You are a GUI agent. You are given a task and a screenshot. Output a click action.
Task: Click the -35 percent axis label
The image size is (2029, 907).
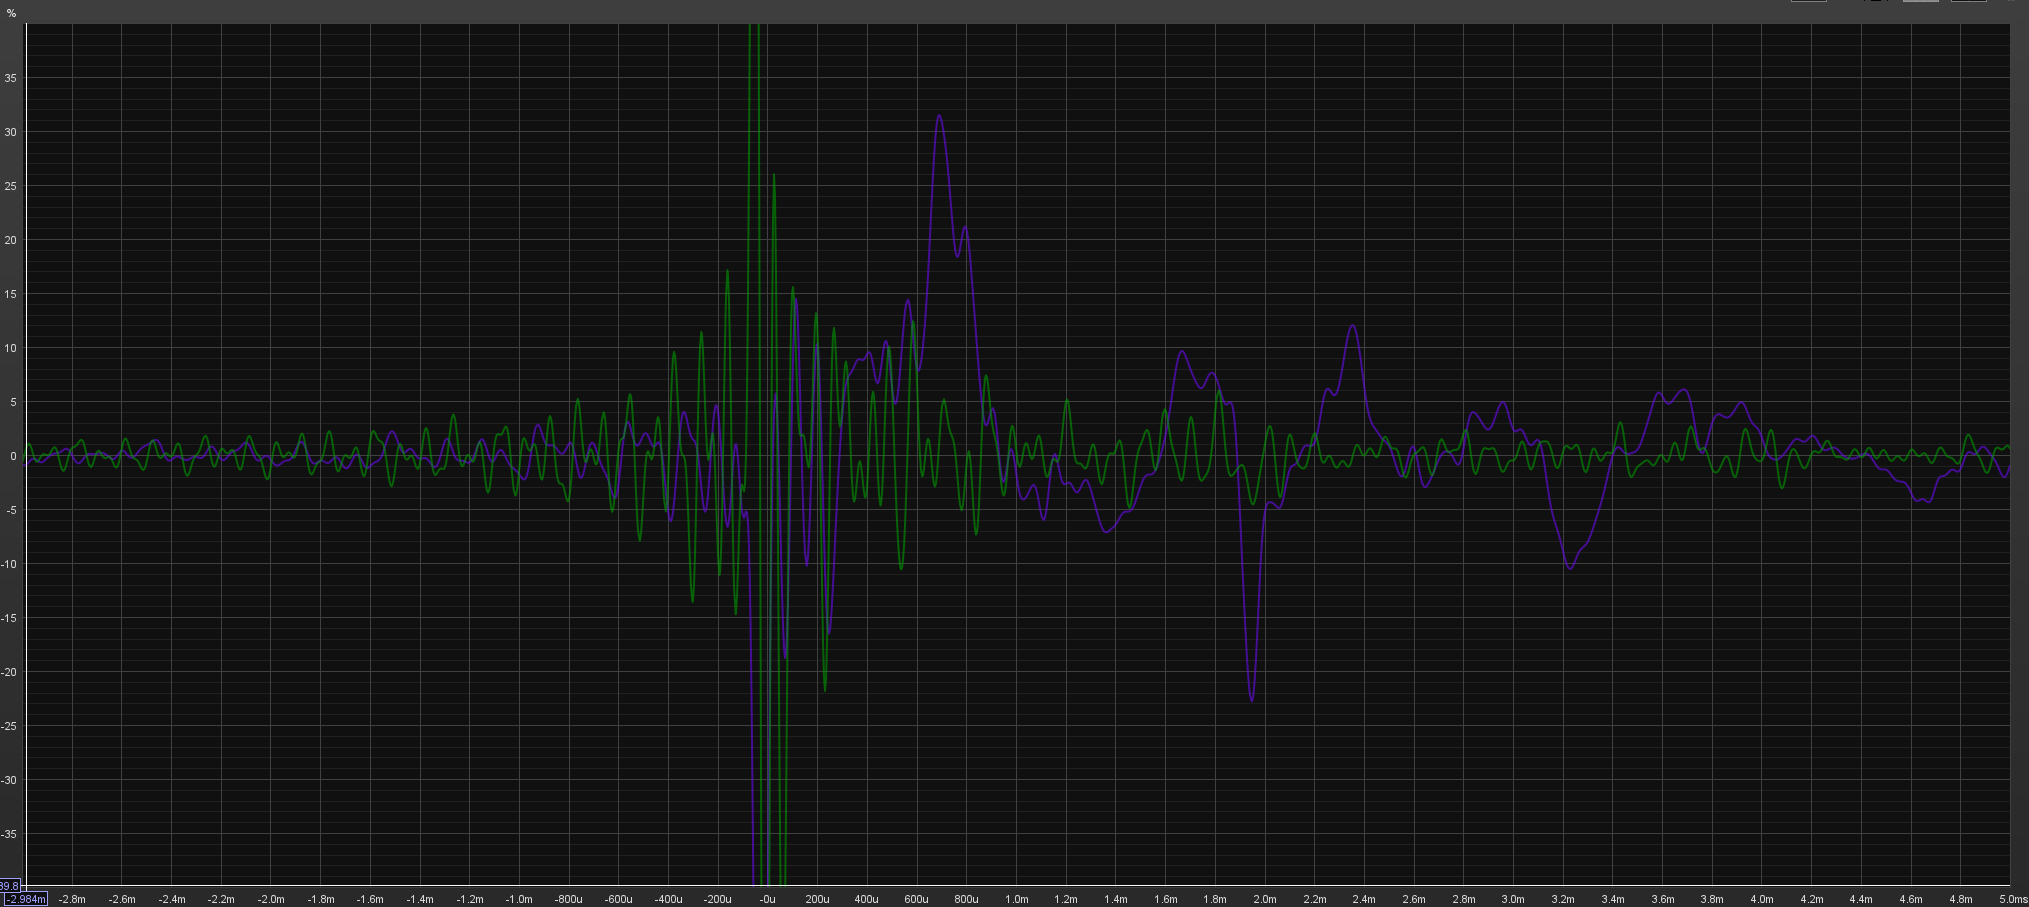coord(9,834)
